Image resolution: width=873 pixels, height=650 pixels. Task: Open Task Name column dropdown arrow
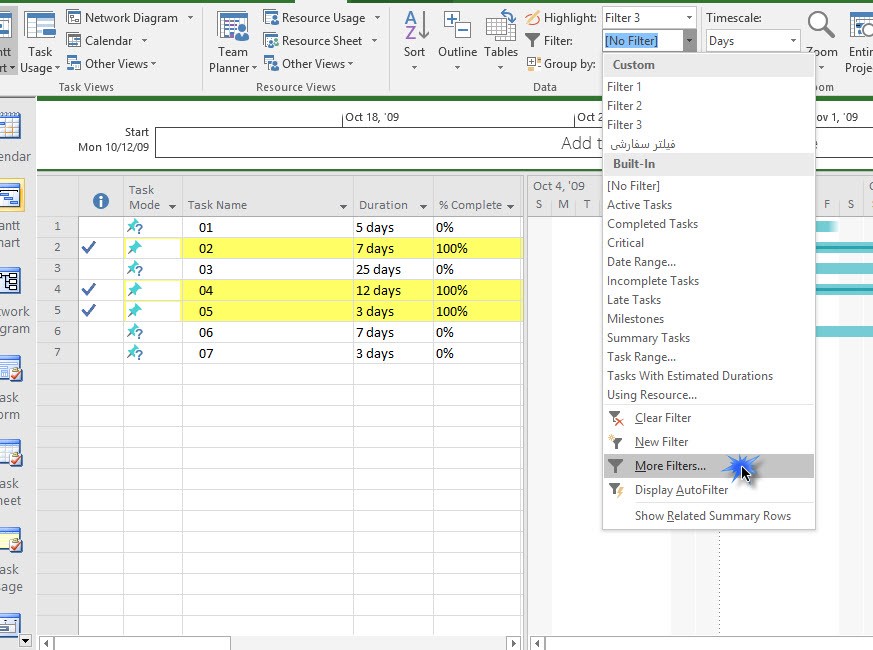[343, 206]
